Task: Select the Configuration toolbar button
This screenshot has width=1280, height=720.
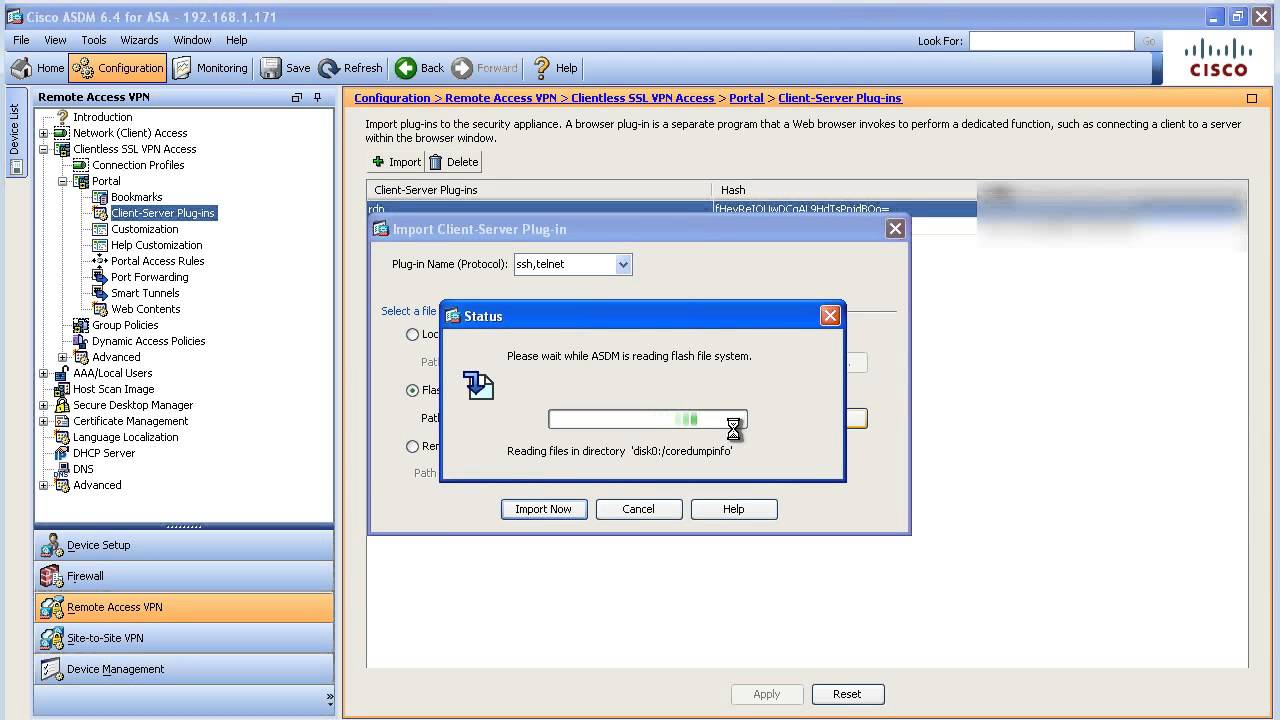Action: [117, 68]
